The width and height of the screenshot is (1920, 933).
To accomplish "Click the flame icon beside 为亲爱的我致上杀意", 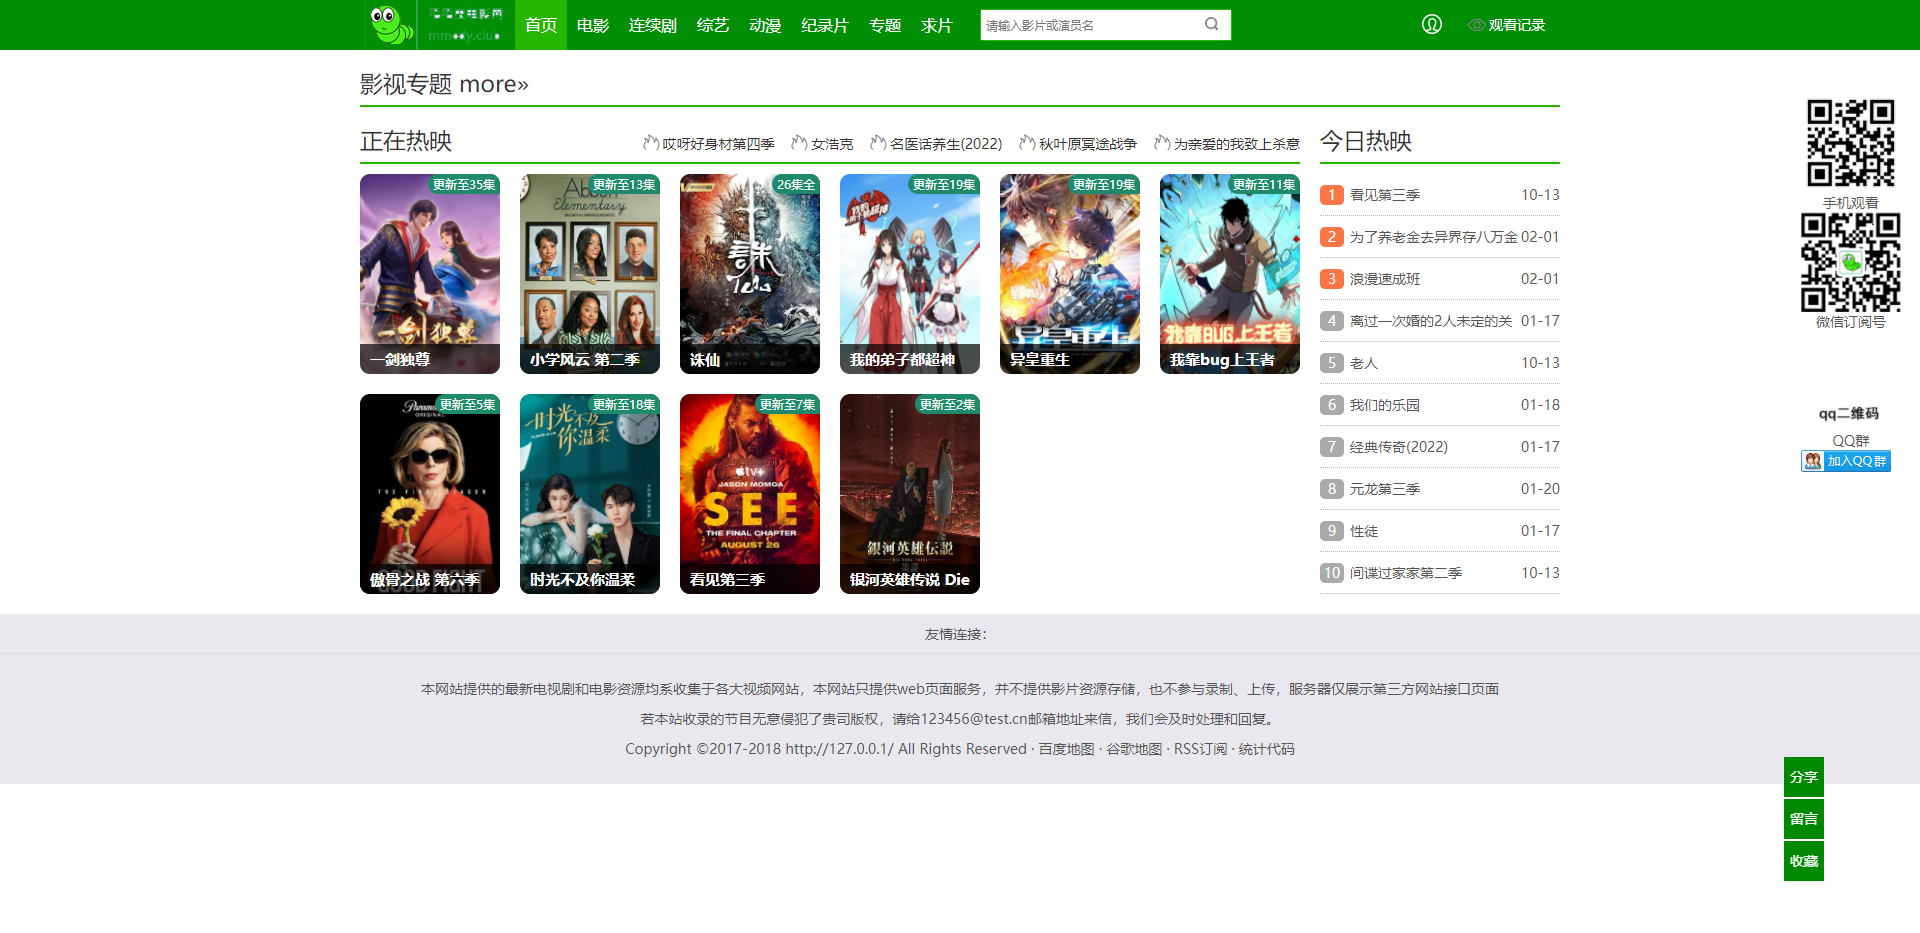I will pos(1162,143).
